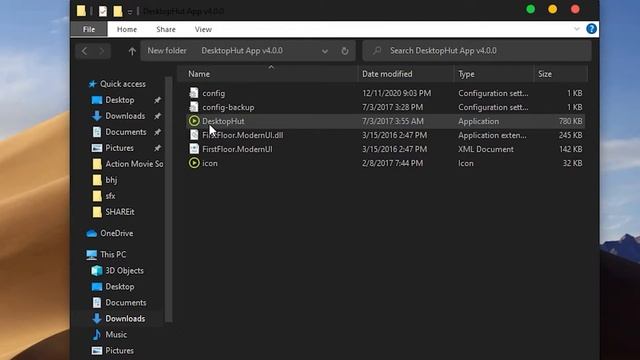
Task: Refresh the current folder
Action: 345,51
